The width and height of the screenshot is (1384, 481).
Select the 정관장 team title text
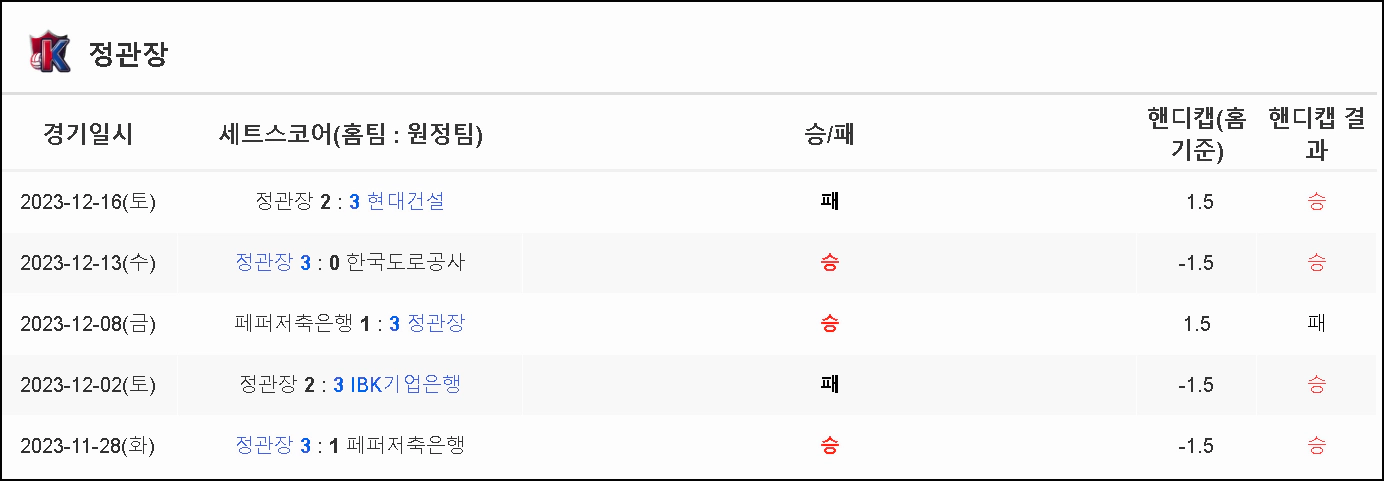coord(128,54)
